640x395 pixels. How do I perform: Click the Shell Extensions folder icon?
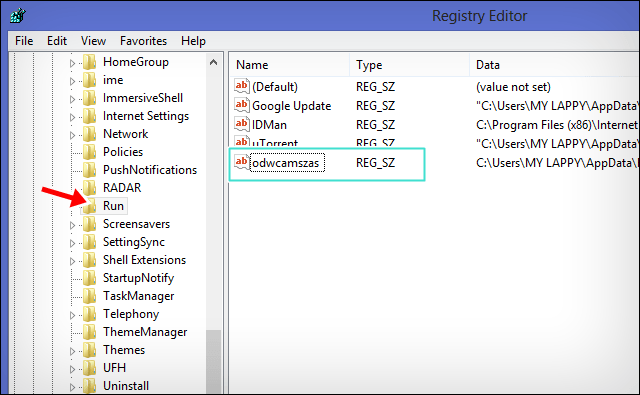tap(89, 260)
